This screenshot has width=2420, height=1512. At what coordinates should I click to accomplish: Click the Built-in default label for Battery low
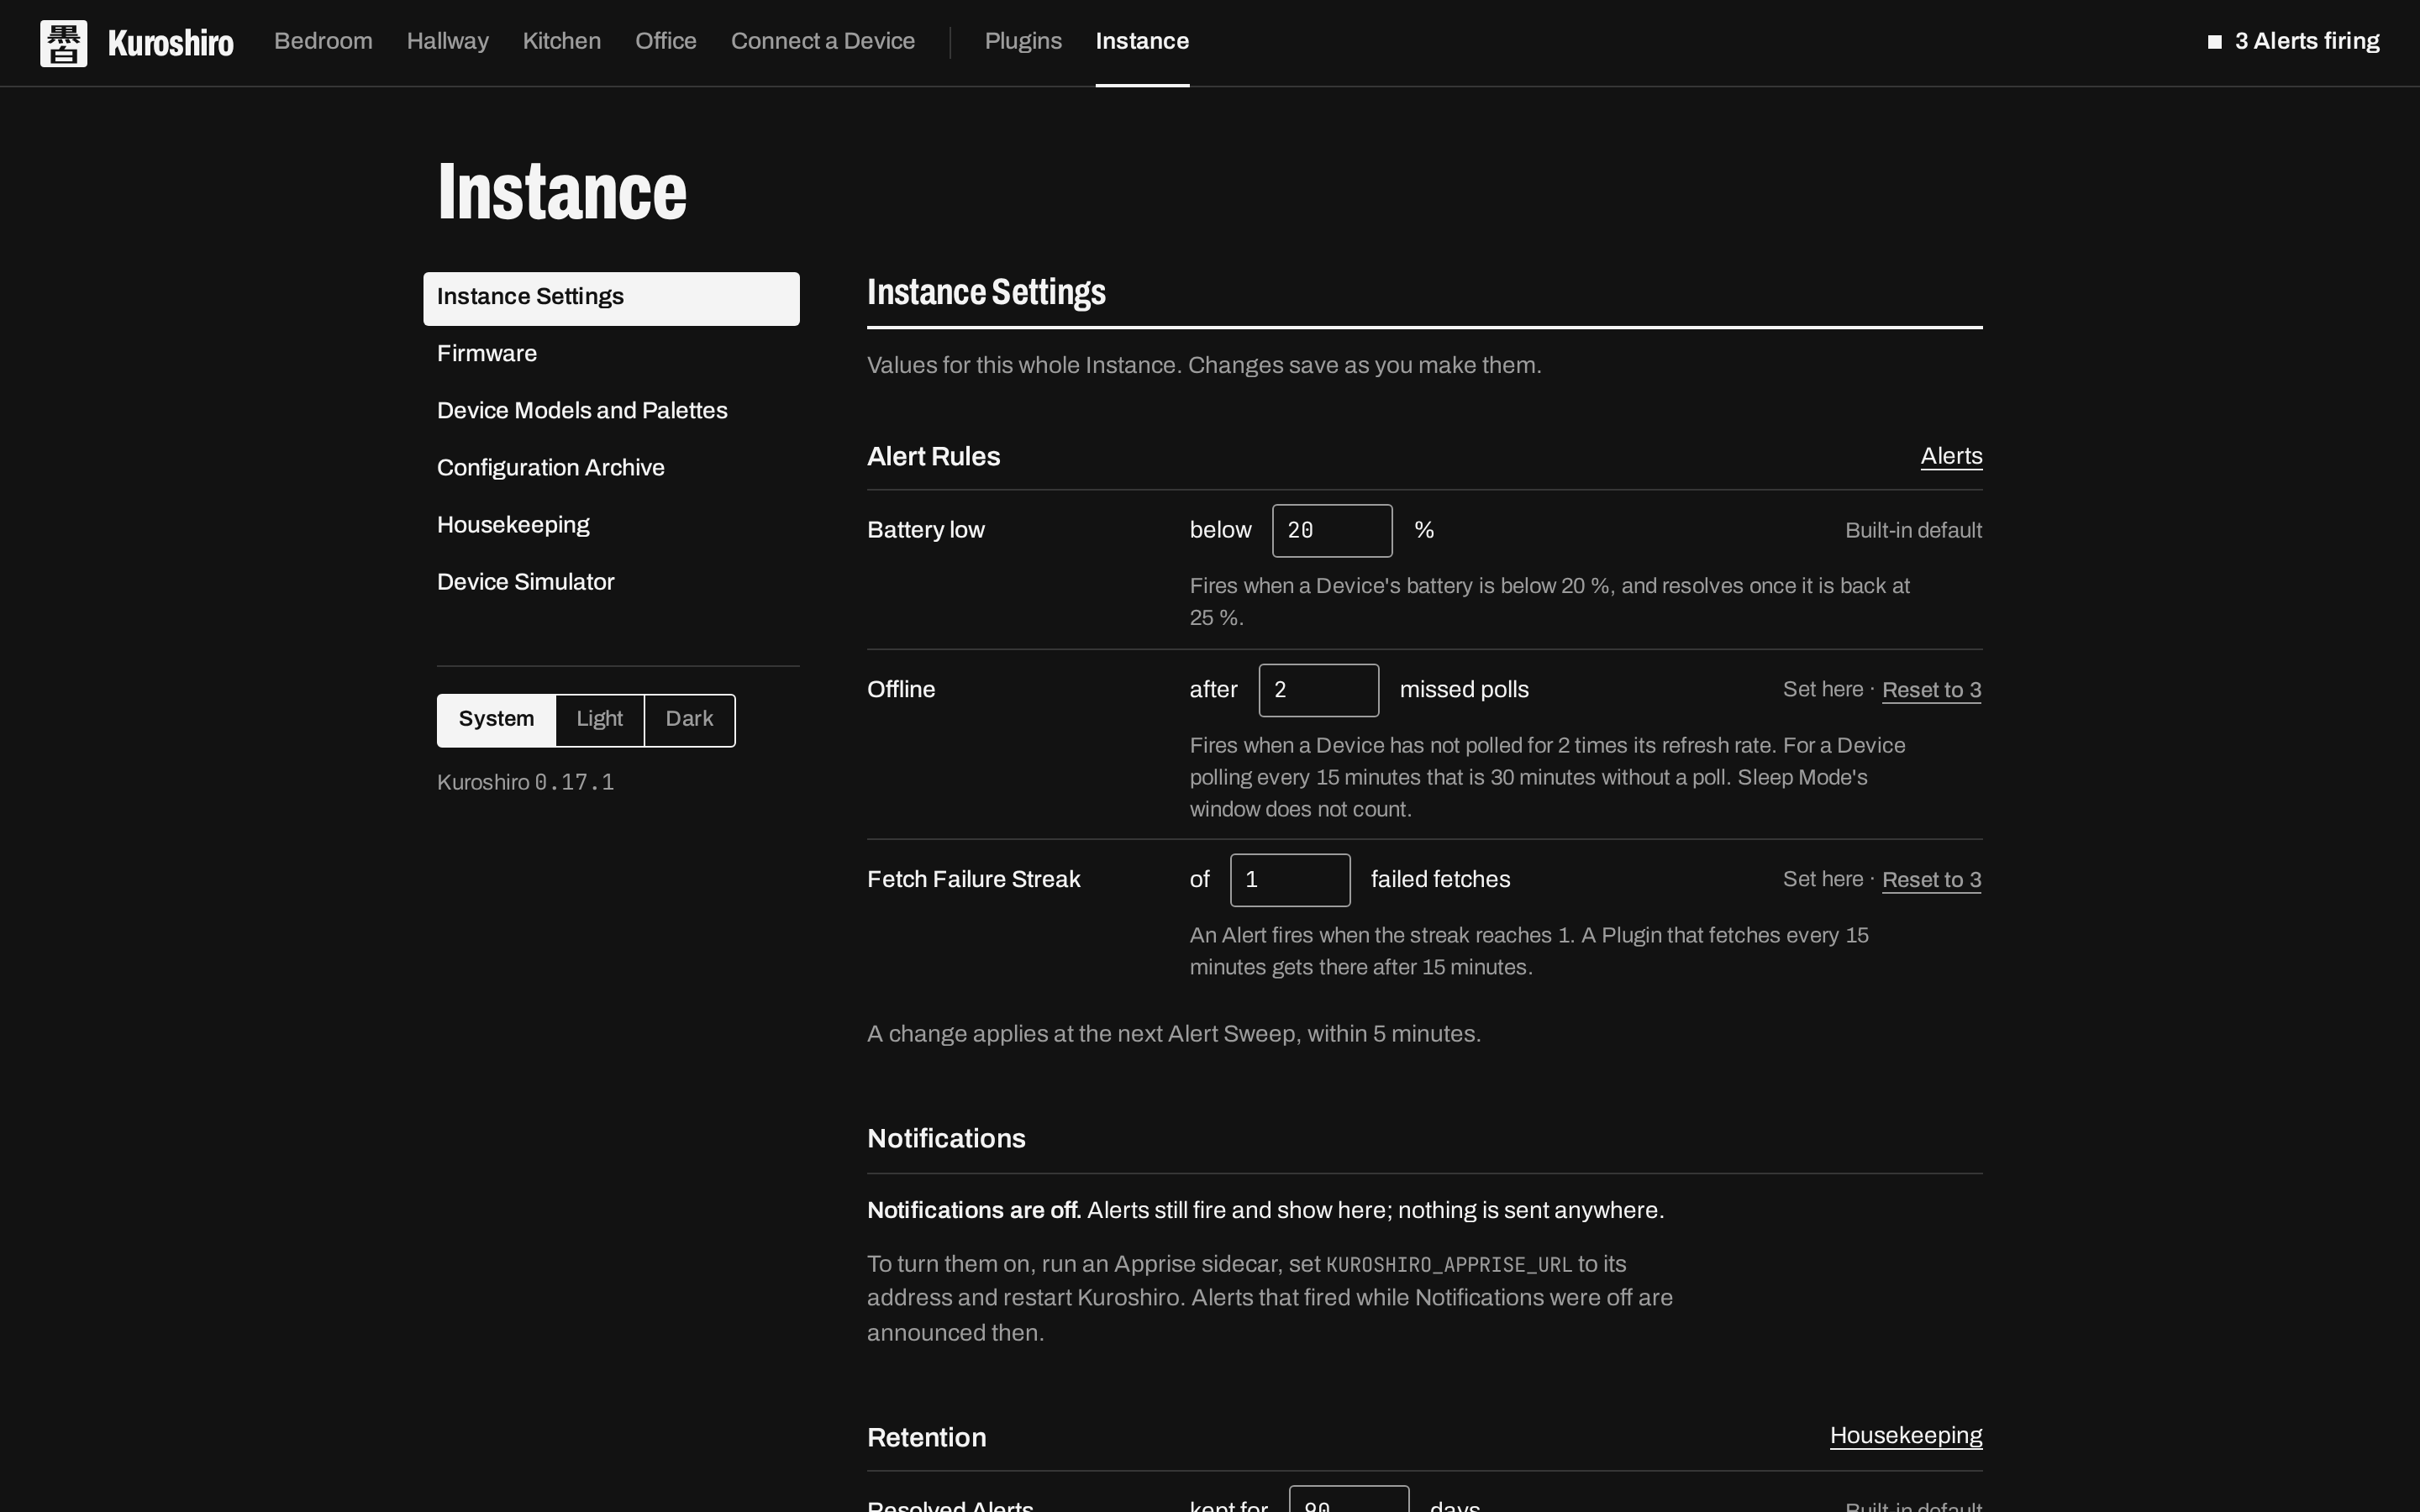click(x=1913, y=531)
